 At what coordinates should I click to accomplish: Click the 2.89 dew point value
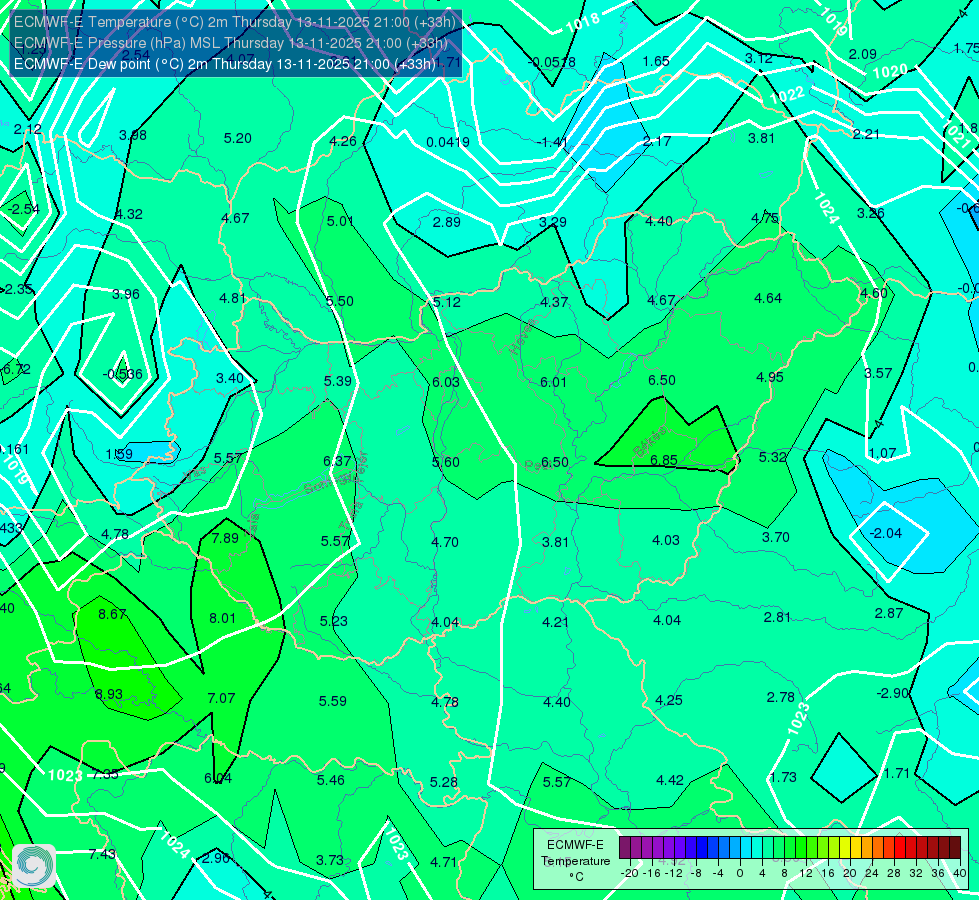pos(447,222)
